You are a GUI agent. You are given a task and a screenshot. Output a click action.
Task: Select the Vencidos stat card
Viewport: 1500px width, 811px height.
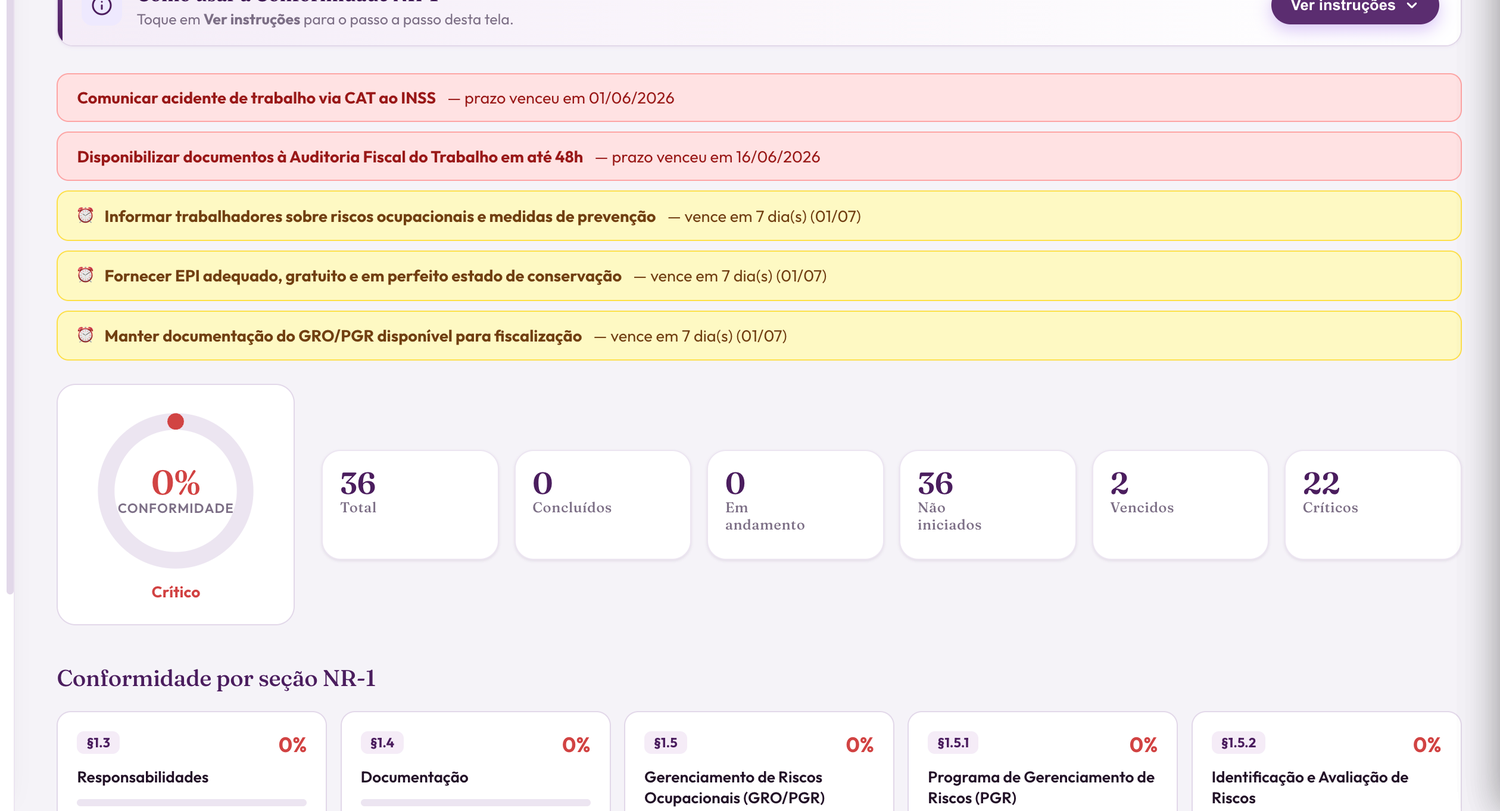coord(1180,505)
